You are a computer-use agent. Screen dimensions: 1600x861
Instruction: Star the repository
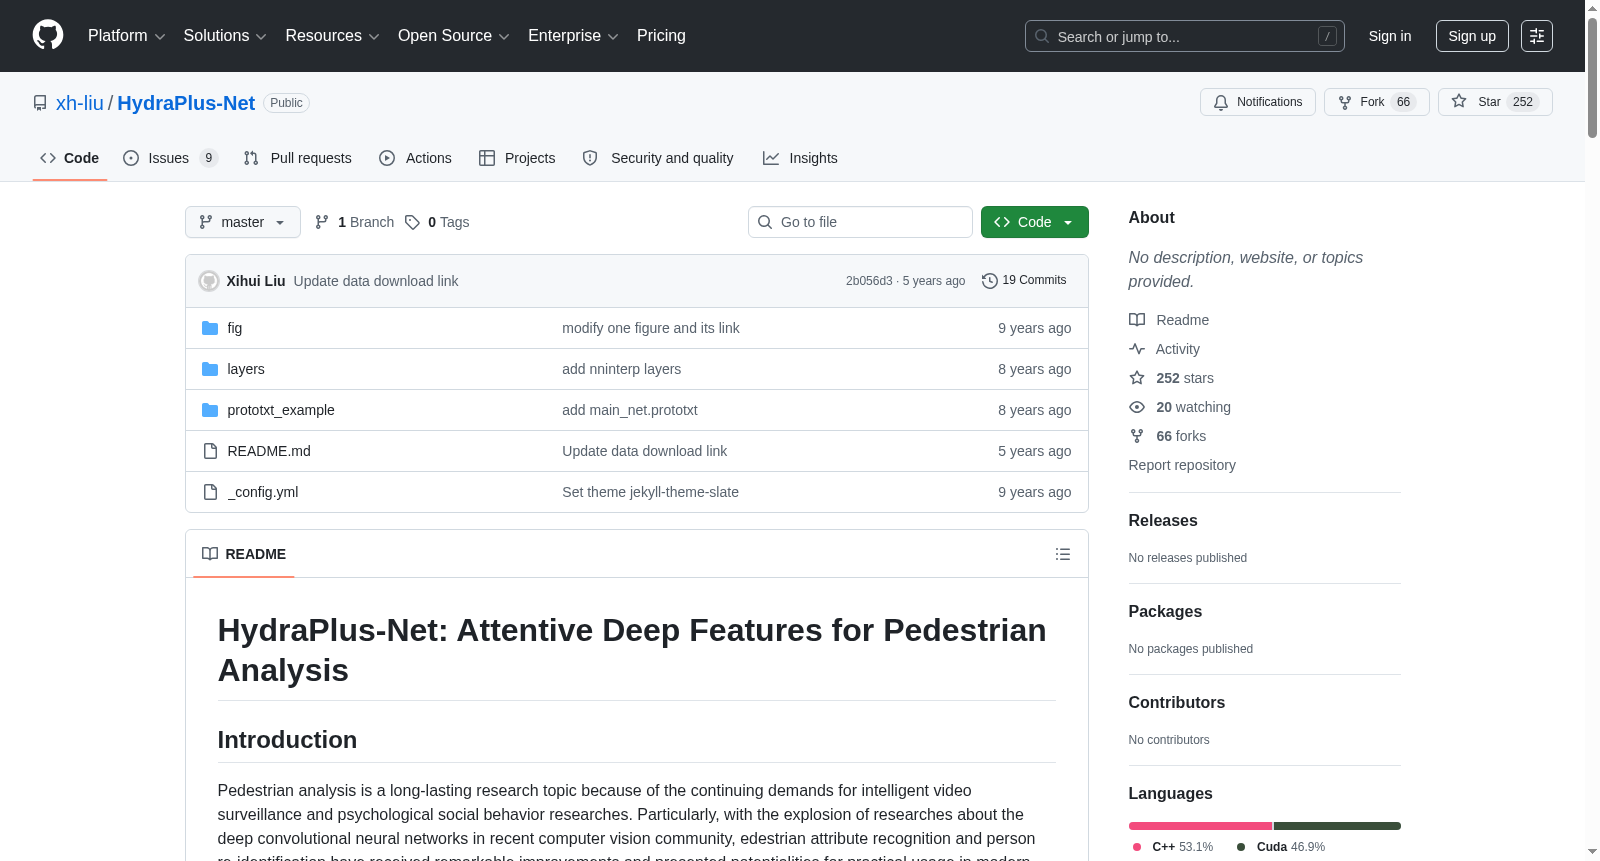pyautogui.click(x=1495, y=102)
